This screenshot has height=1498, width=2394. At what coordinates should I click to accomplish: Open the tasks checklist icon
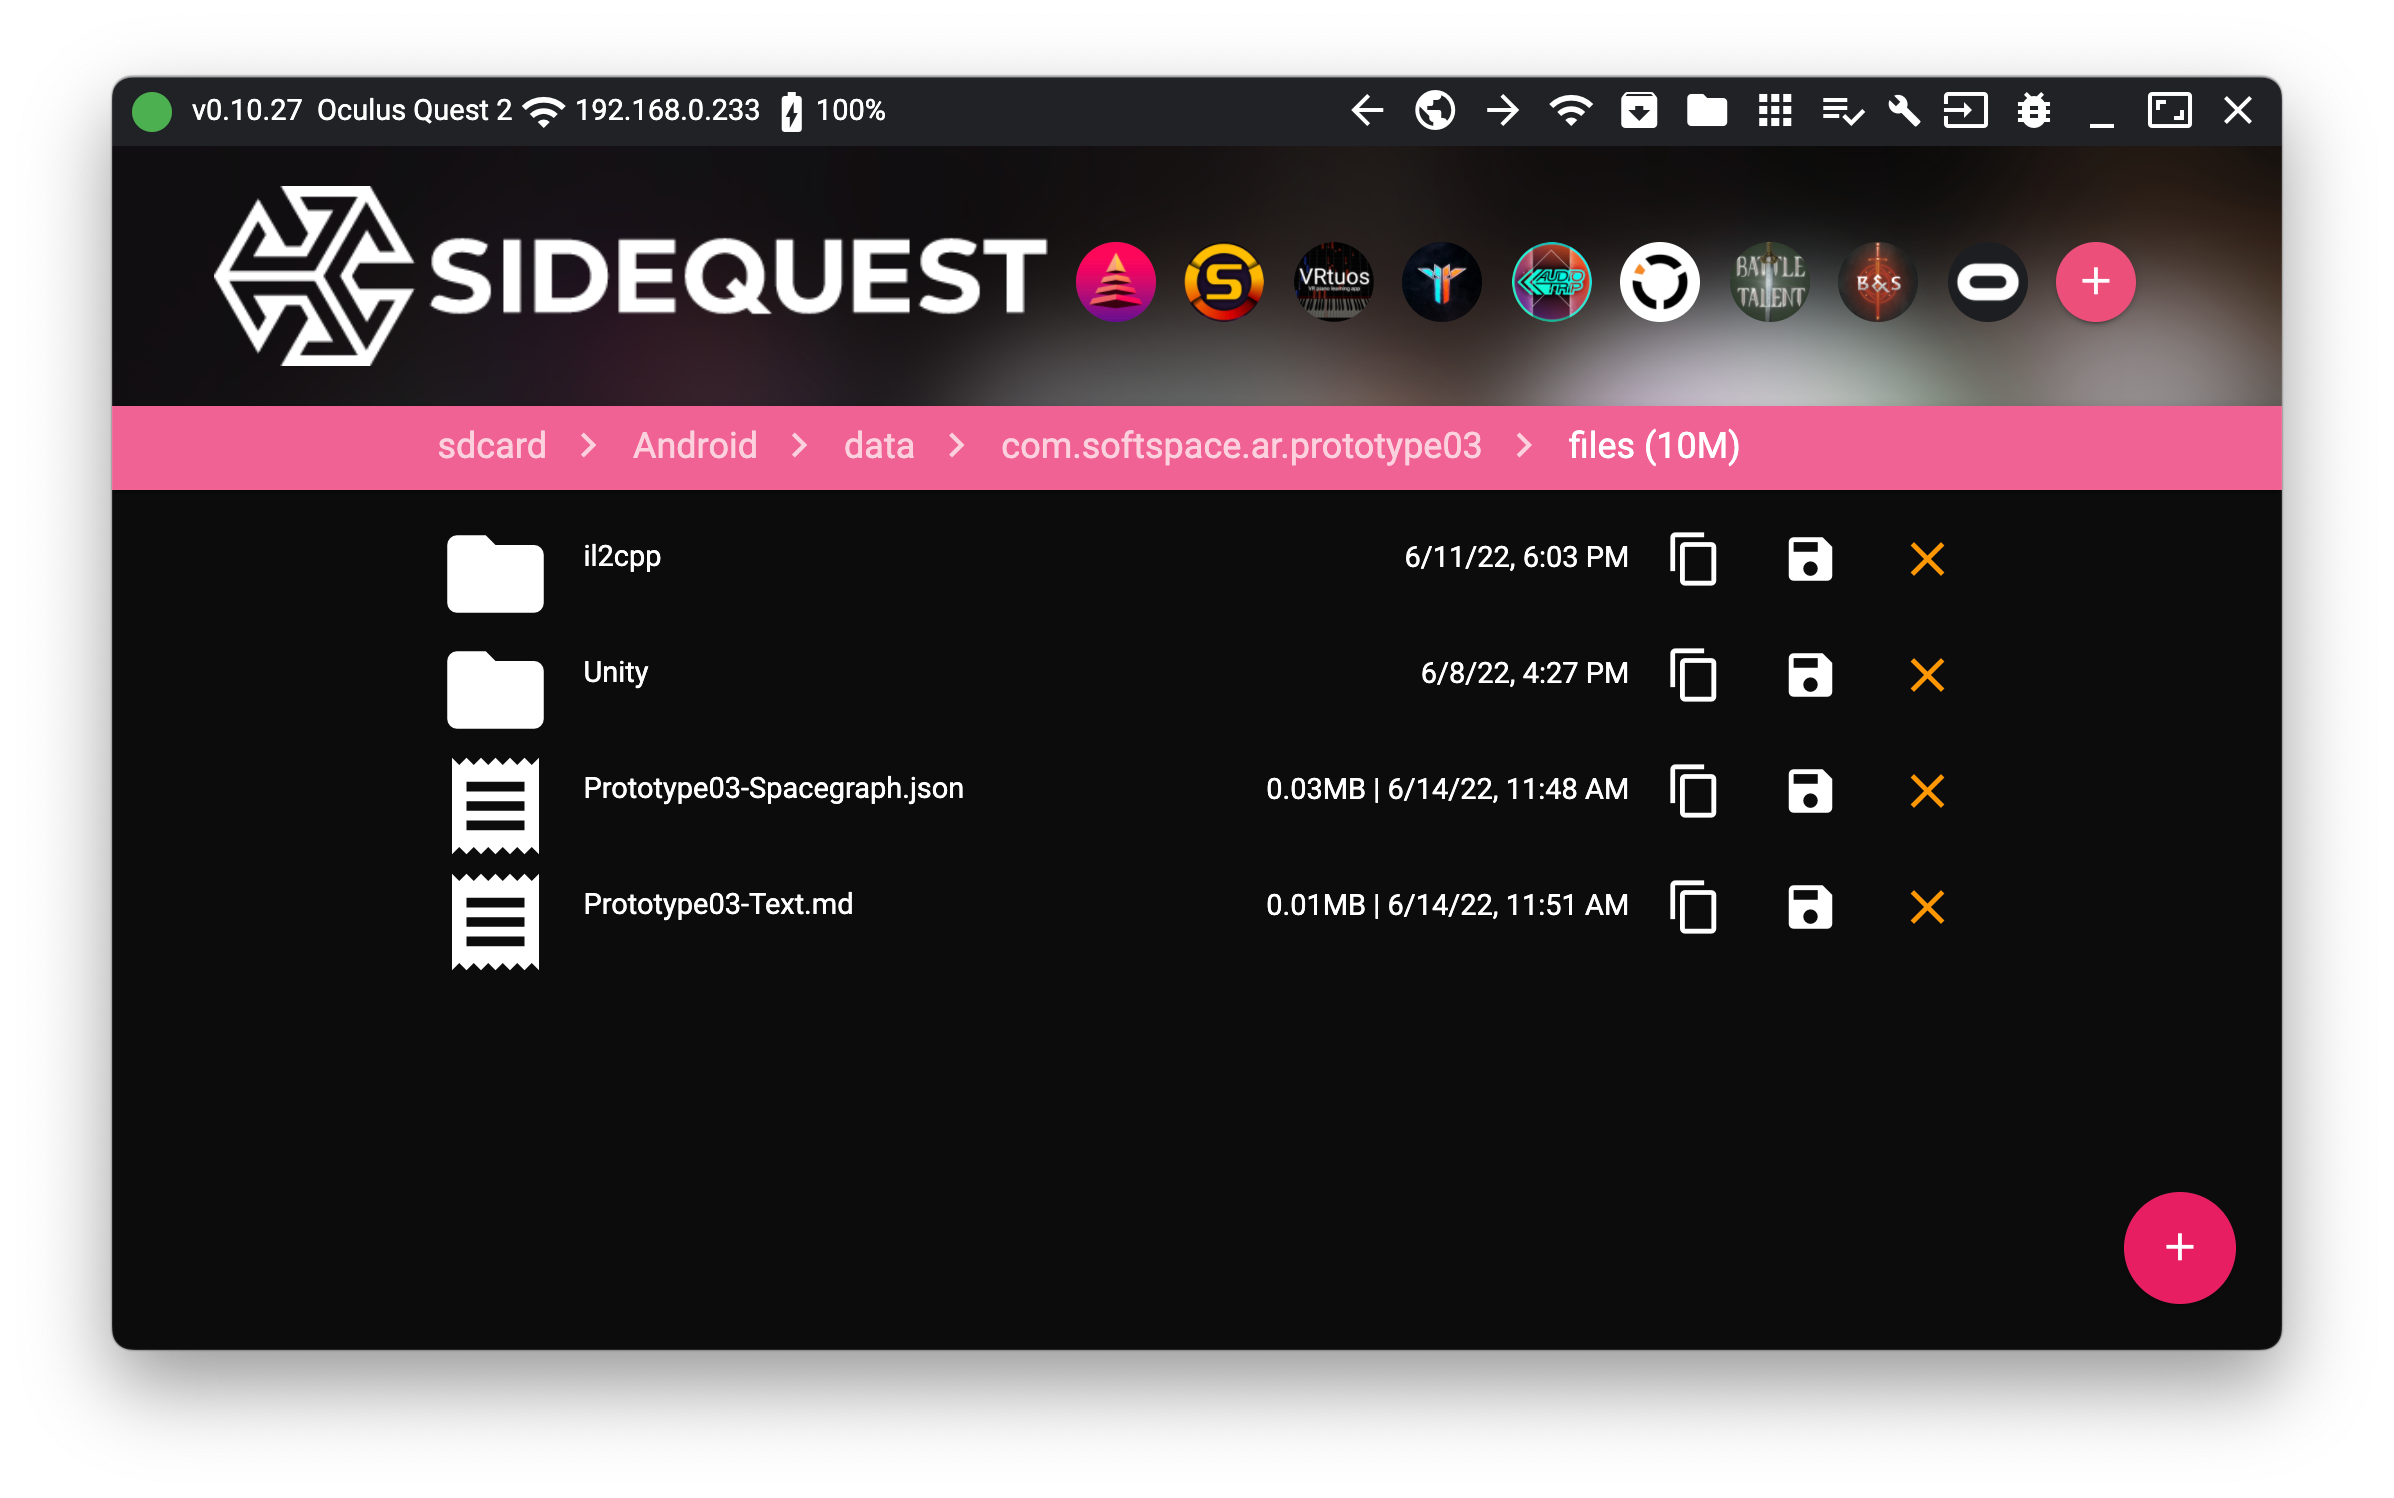[1842, 110]
